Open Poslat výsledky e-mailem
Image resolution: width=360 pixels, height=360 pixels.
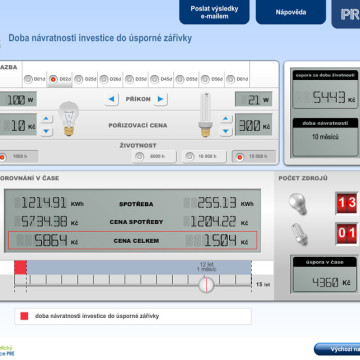pyautogui.click(x=214, y=12)
